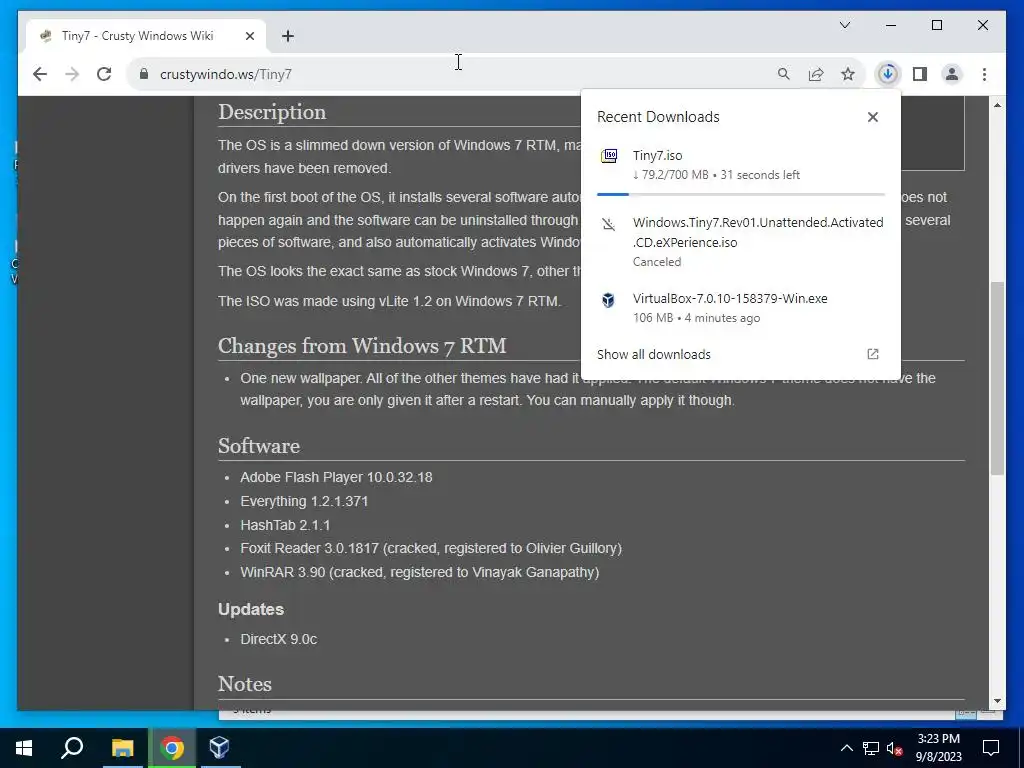Click the DirectX 9.0c list item
Viewport: 1024px width, 768px height.
point(279,639)
